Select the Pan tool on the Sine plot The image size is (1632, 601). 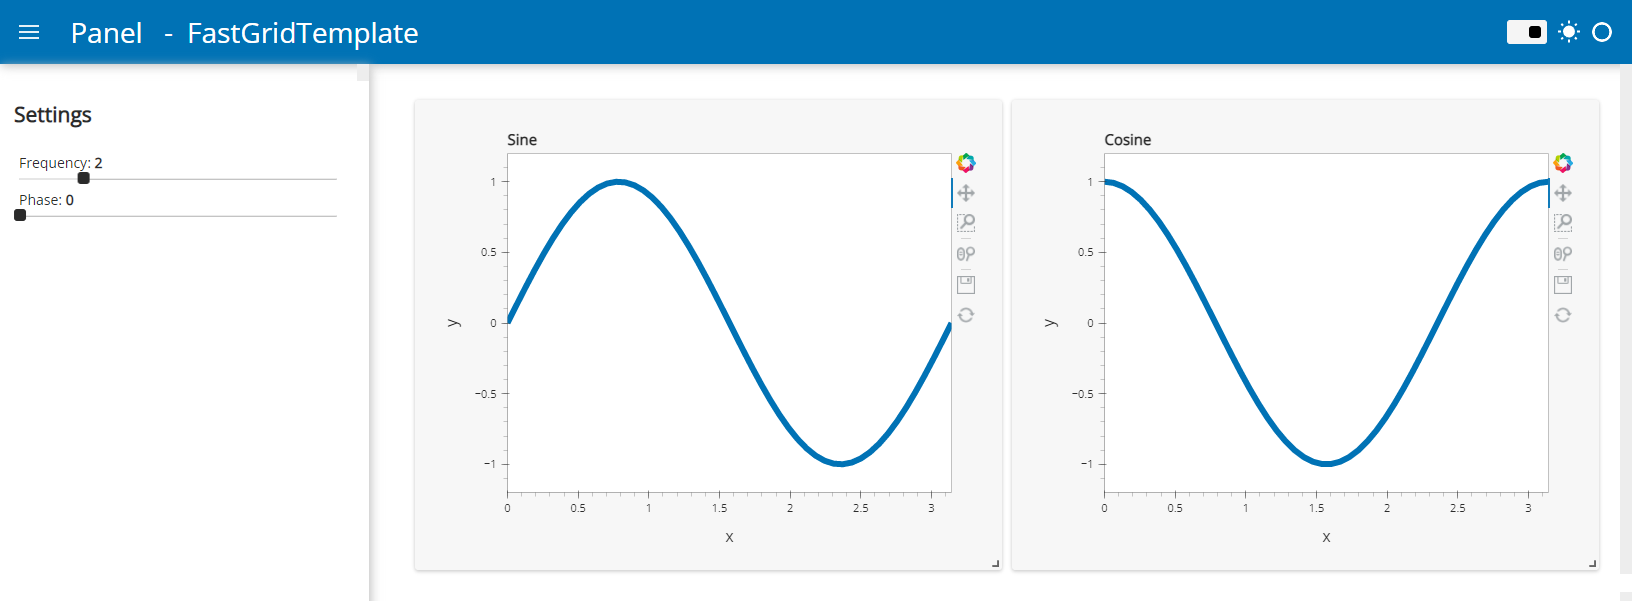(966, 193)
